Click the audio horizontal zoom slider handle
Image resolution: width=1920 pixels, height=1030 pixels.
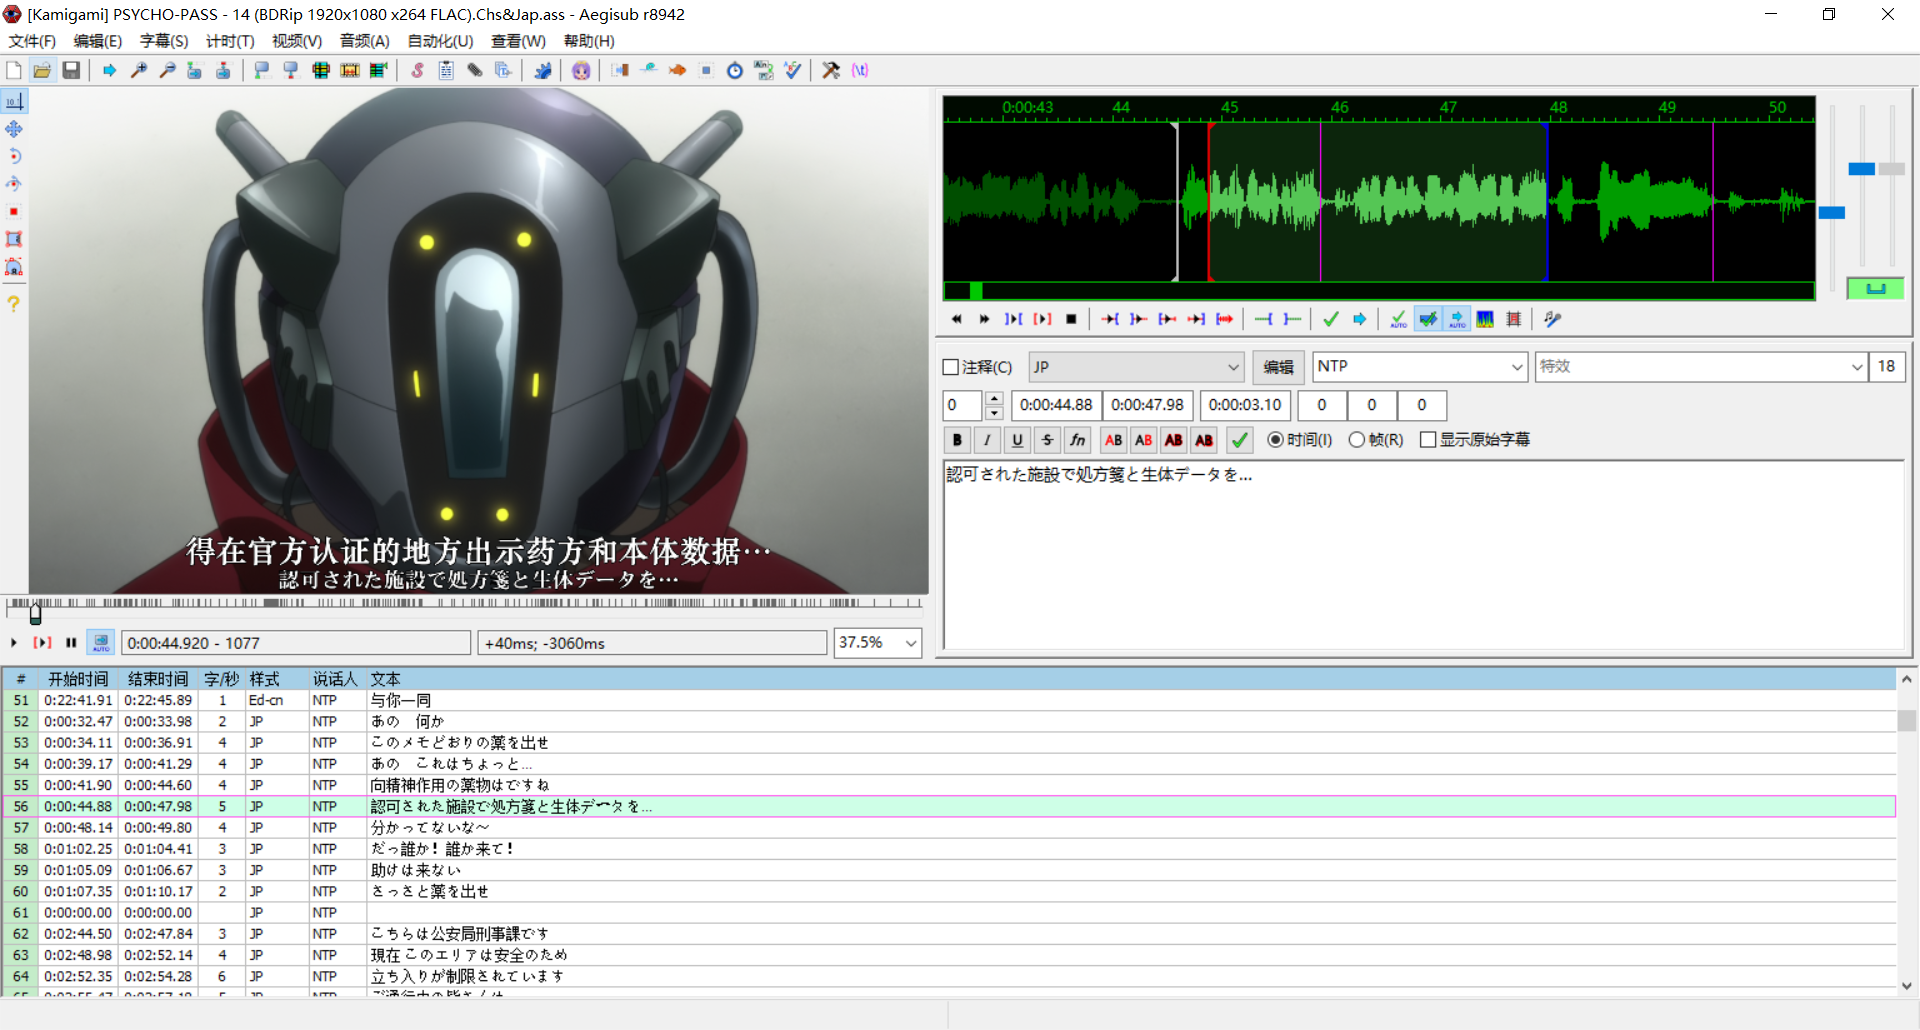coord(1832,213)
